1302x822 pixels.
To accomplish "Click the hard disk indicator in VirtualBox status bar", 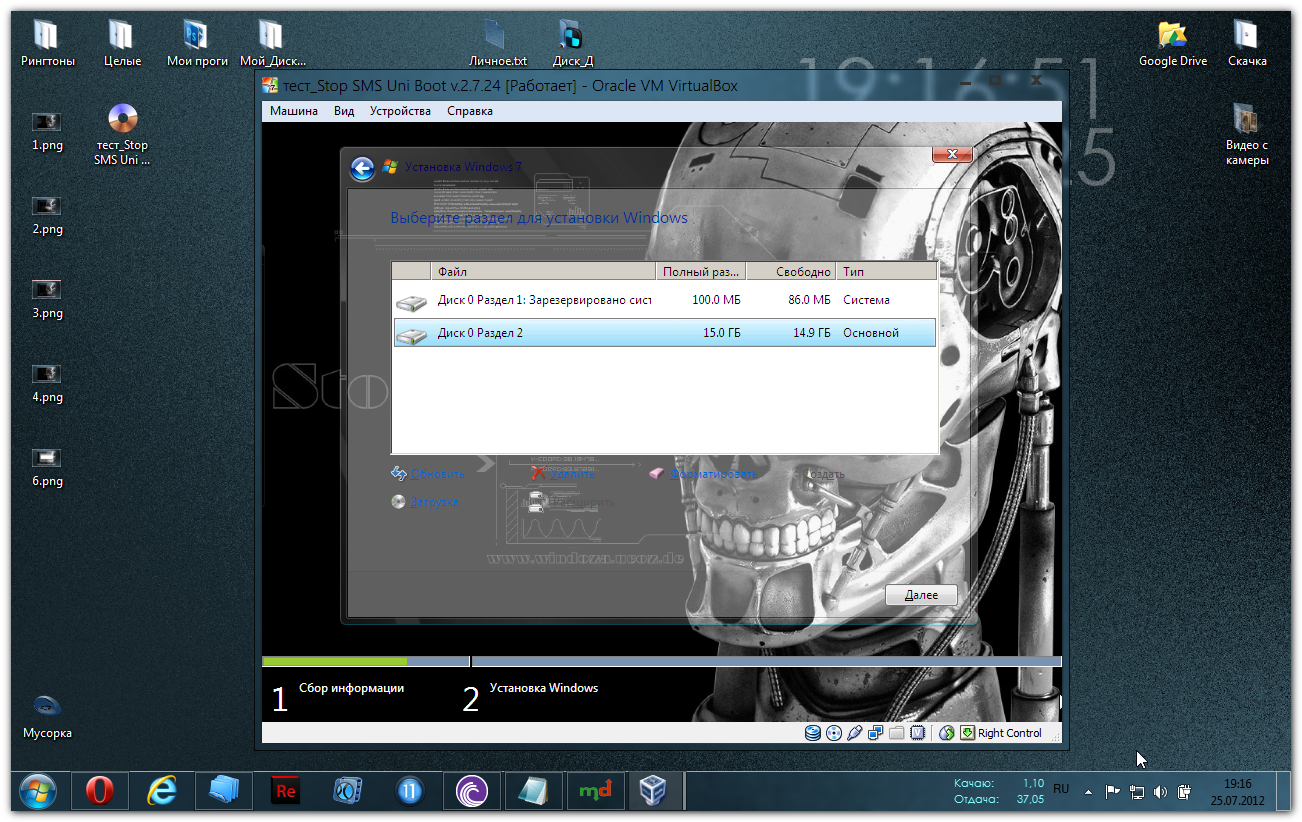I will (813, 733).
